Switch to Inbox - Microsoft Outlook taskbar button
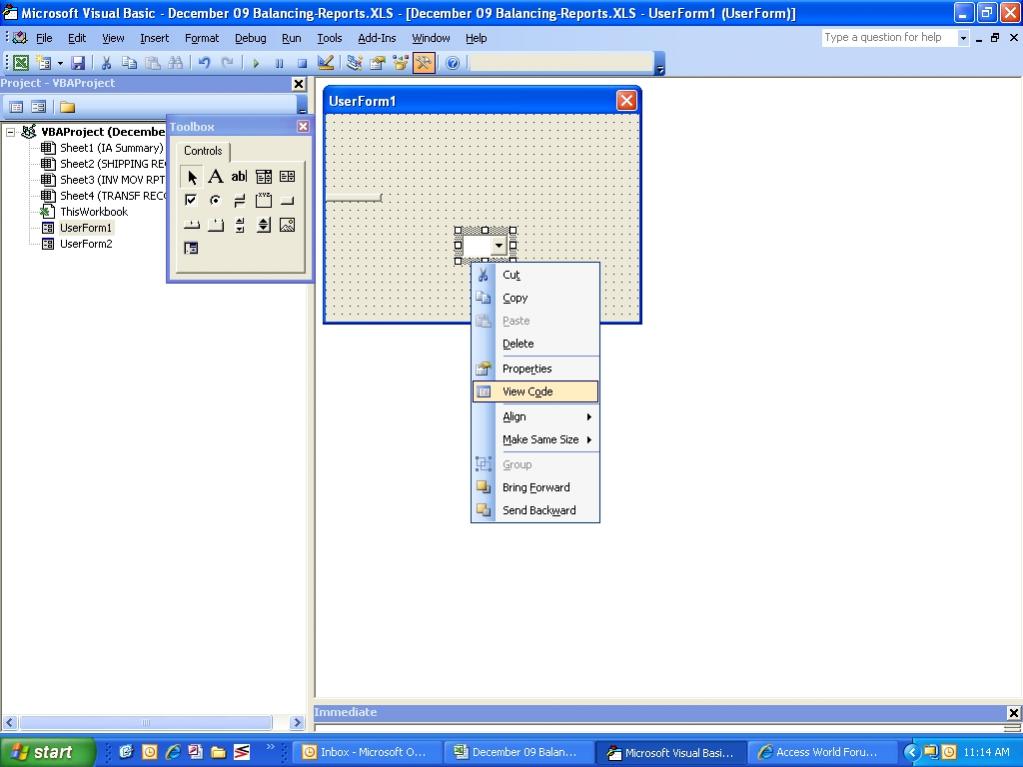This screenshot has width=1023, height=767. pos(365,752)
